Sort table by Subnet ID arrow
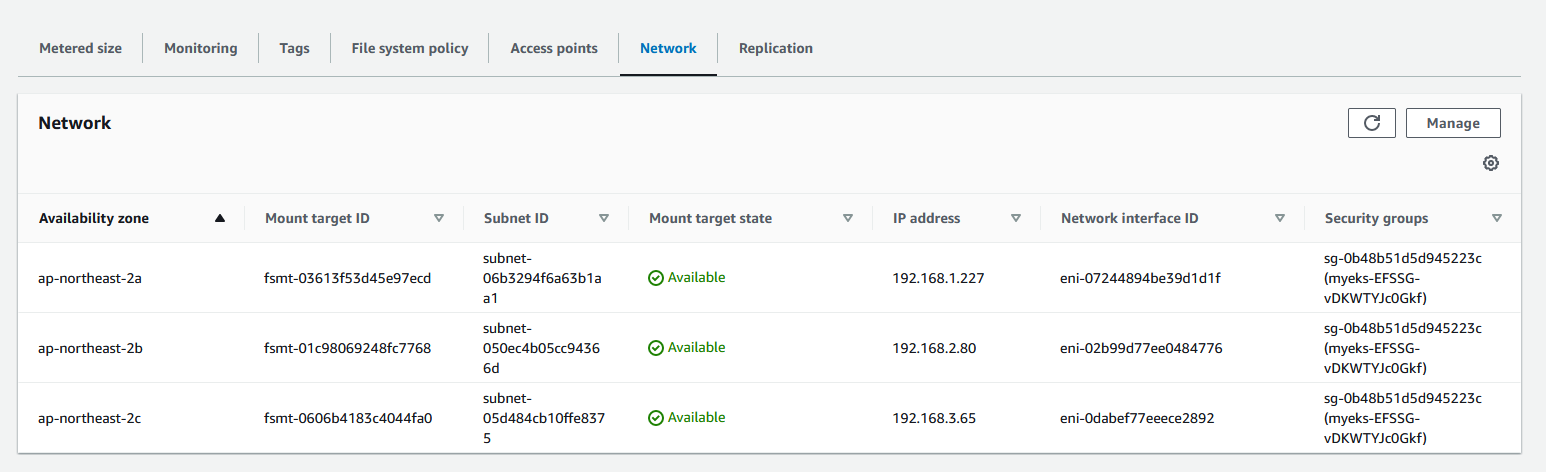 603,218
